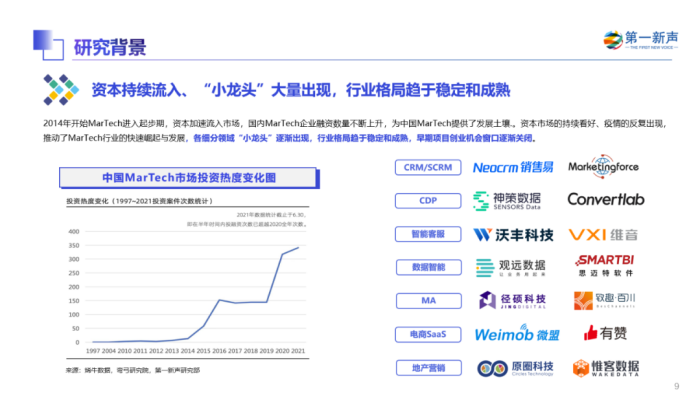Screen dimensions: 700x393
Task: Click the 研究背景 heading
Action: tap(110, 47)
